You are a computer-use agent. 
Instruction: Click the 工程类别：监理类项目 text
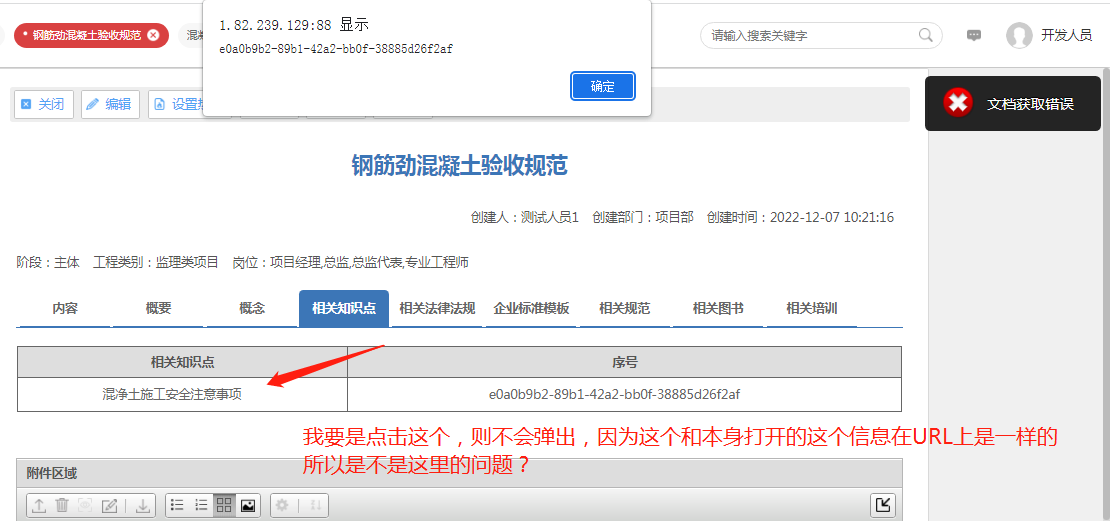pos(156,263)
